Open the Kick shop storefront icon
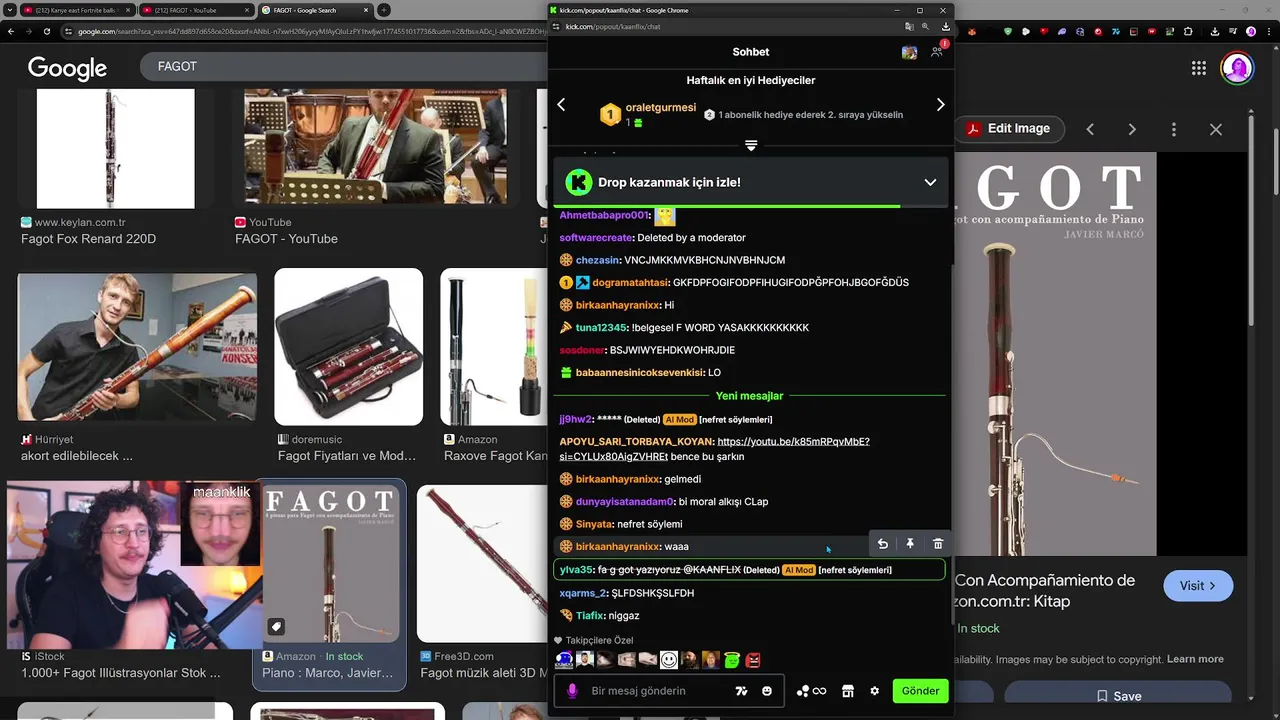 pos(847,691)
